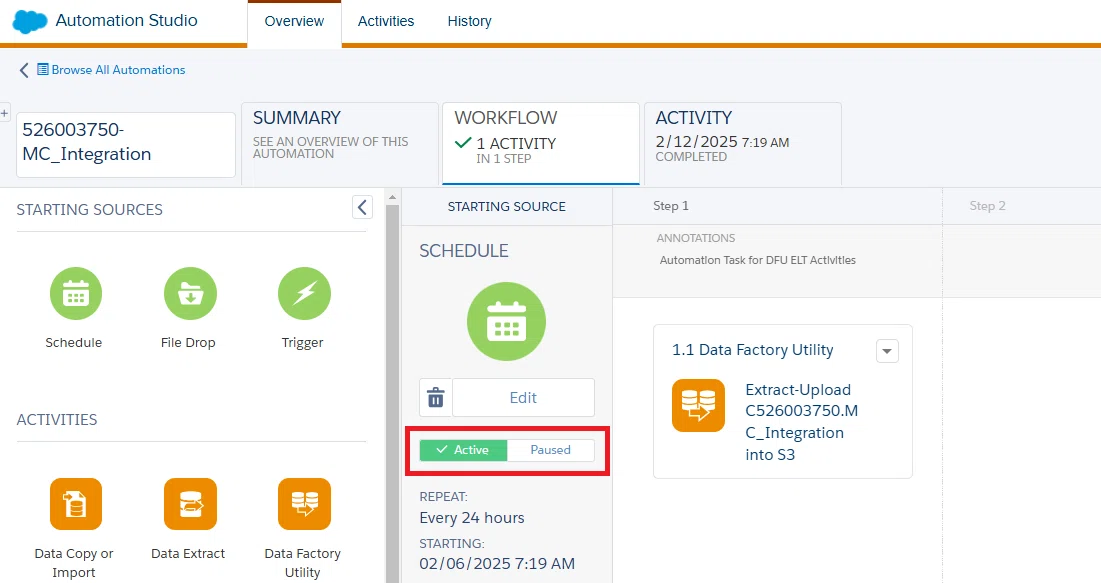Click the 'Automation Studio' title text
The width and height of the screenshot is (1101, 583).
(126, 20)
